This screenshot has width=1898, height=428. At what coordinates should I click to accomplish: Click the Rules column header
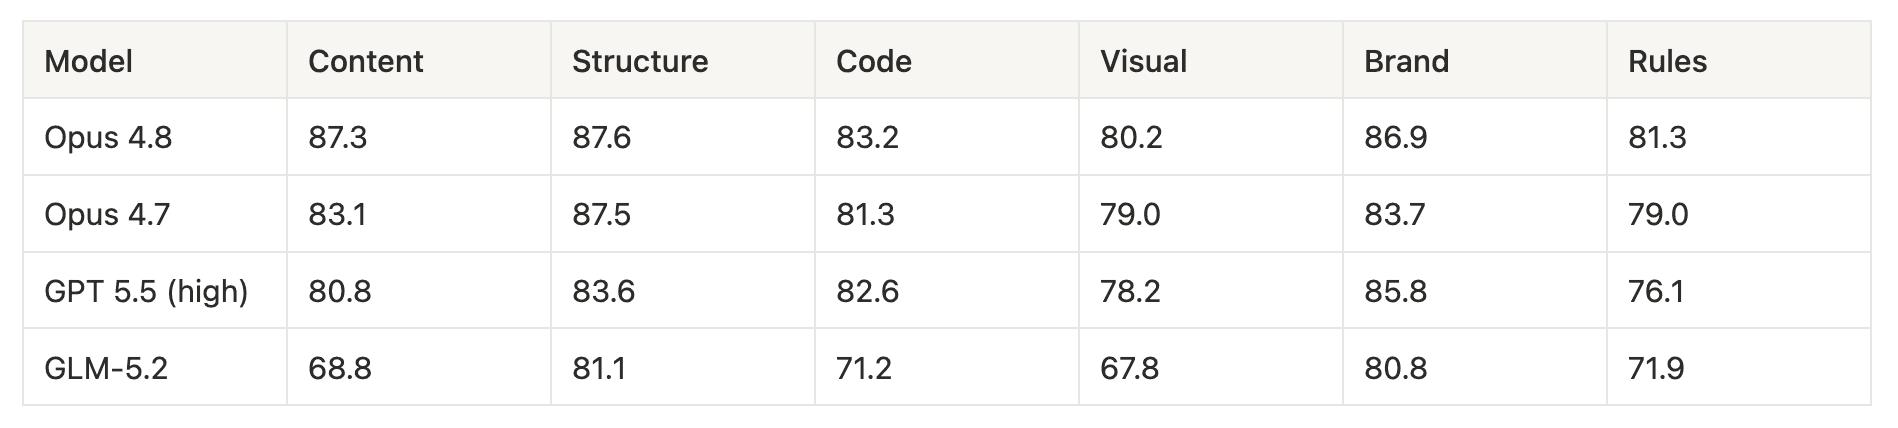(x=1667, y=62)
